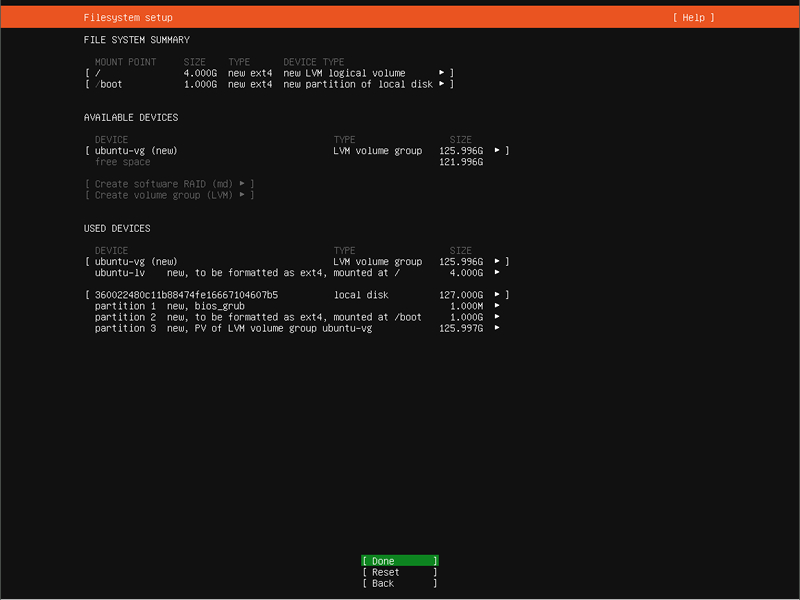This screenshot has height=600, width=800.
Task: Expand the root (/) mount point entry
Action: point(441,73)
